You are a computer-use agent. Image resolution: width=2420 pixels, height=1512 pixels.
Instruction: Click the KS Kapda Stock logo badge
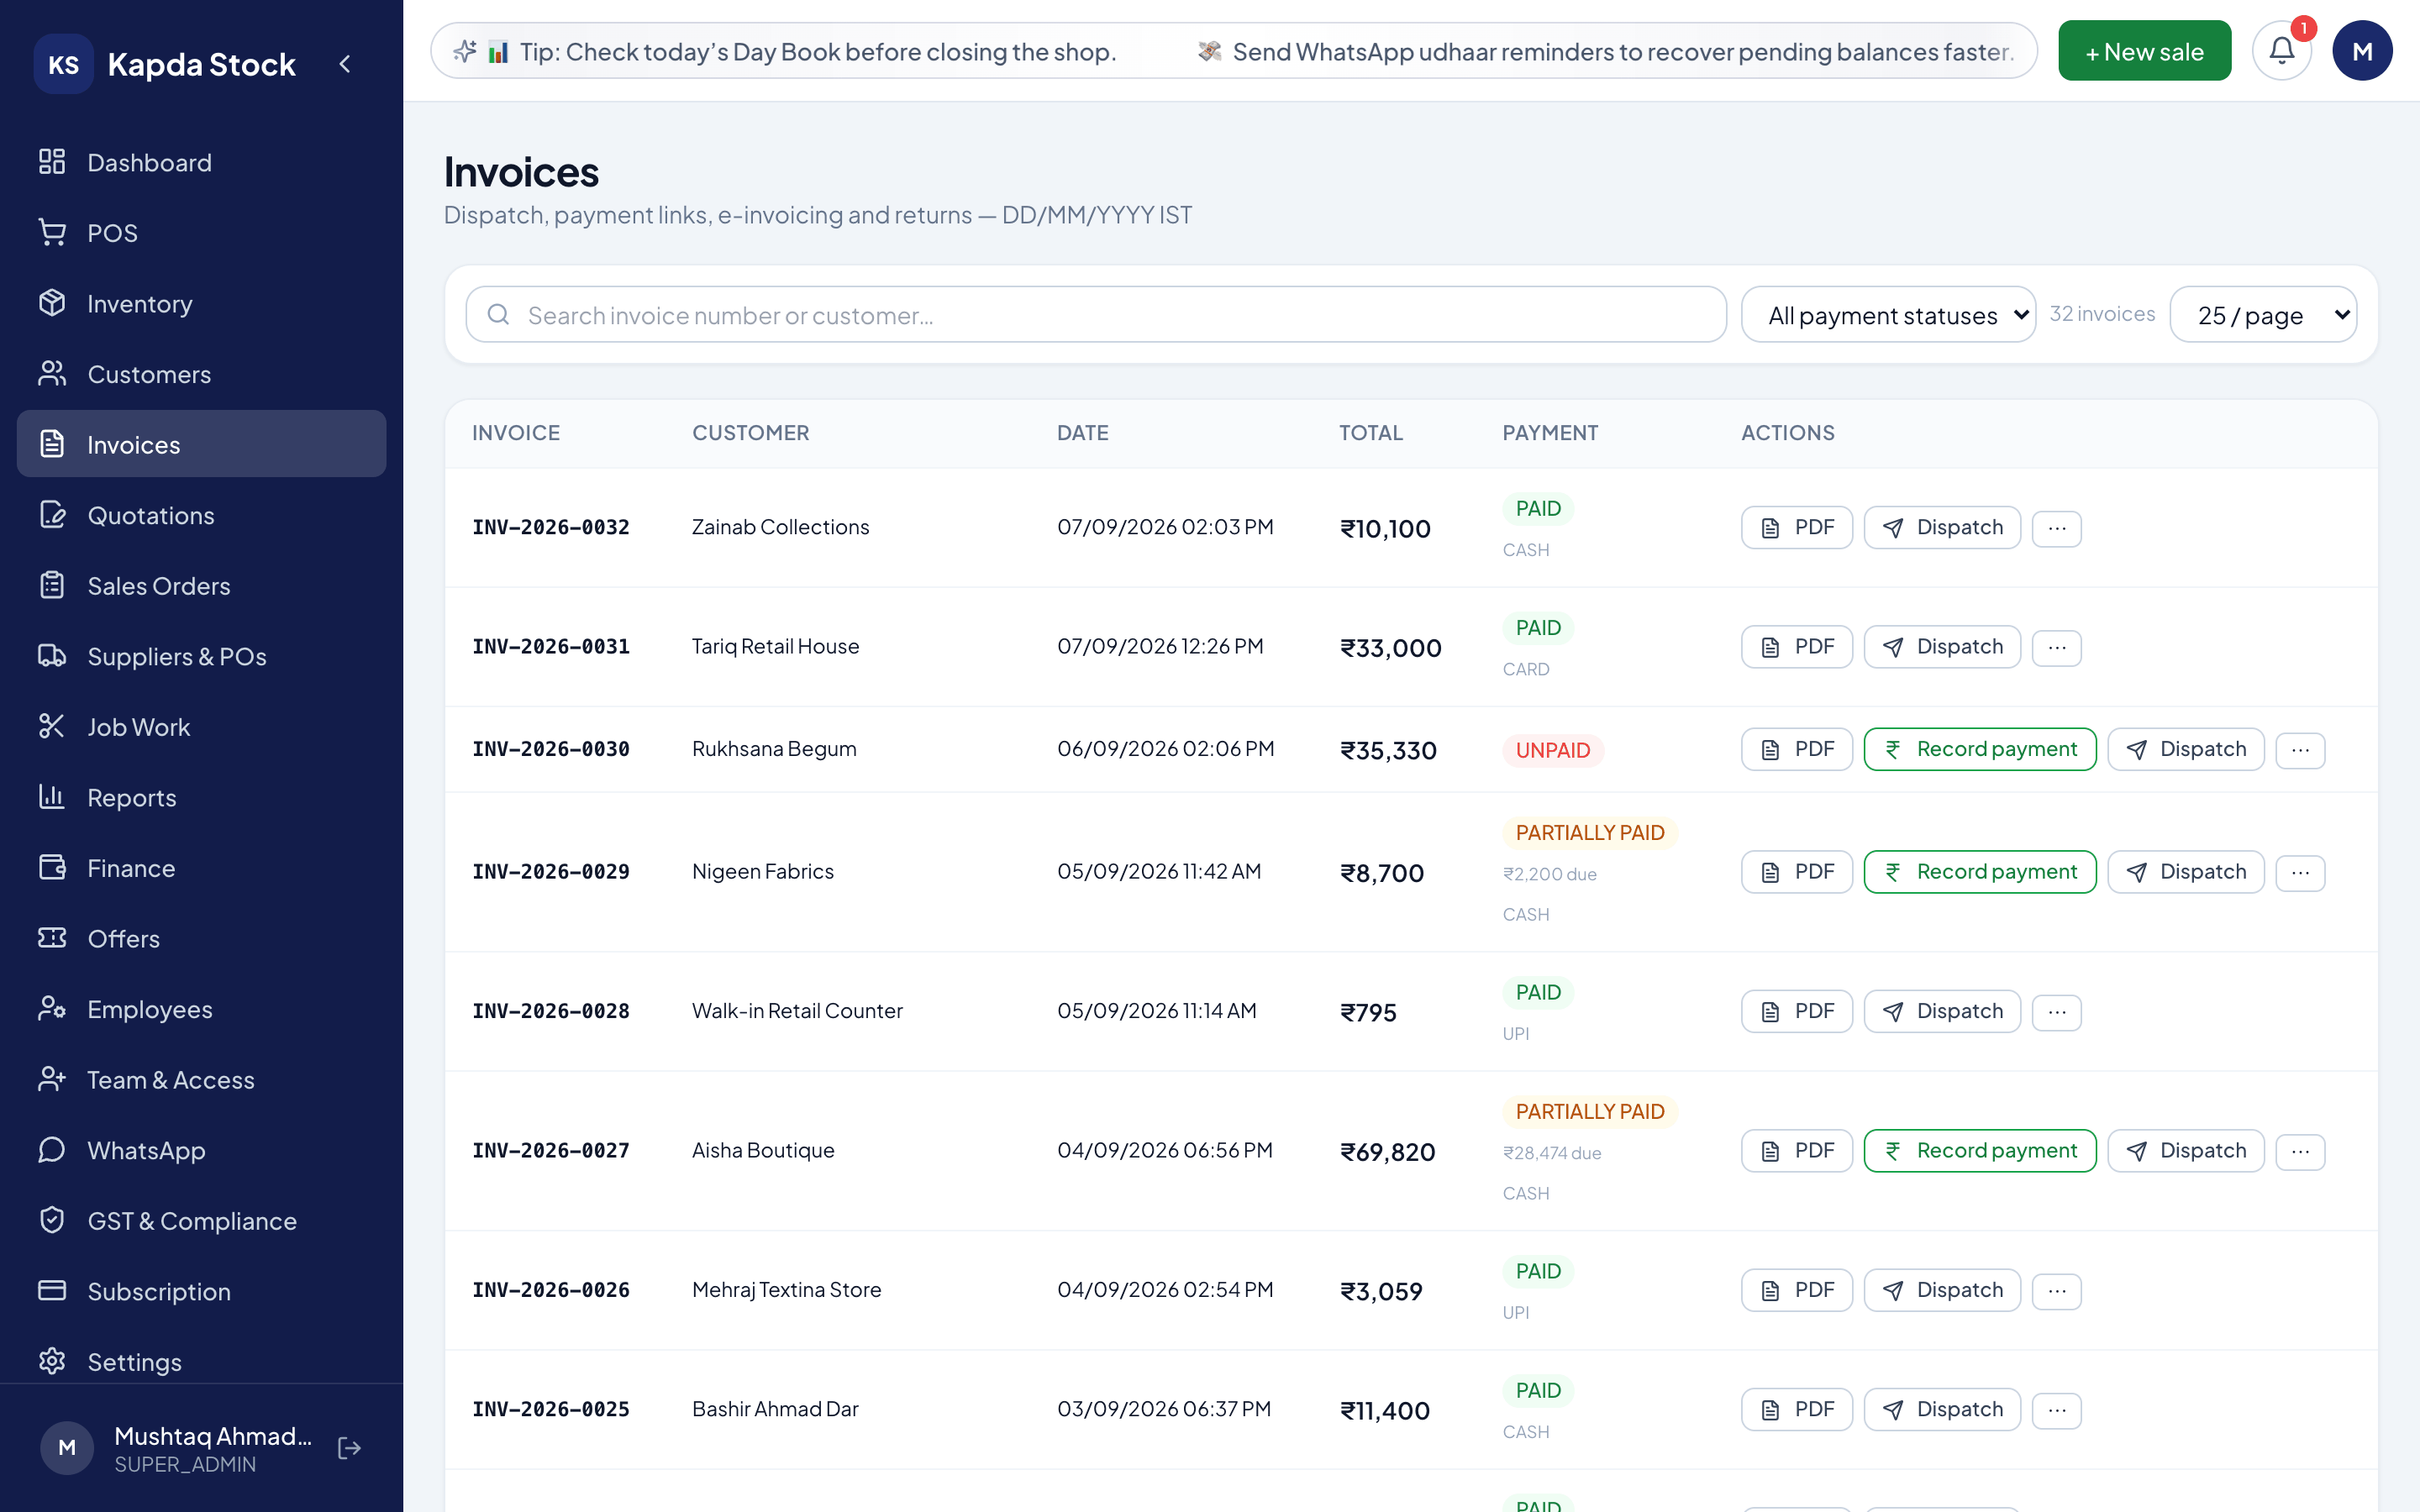[64, 64]
